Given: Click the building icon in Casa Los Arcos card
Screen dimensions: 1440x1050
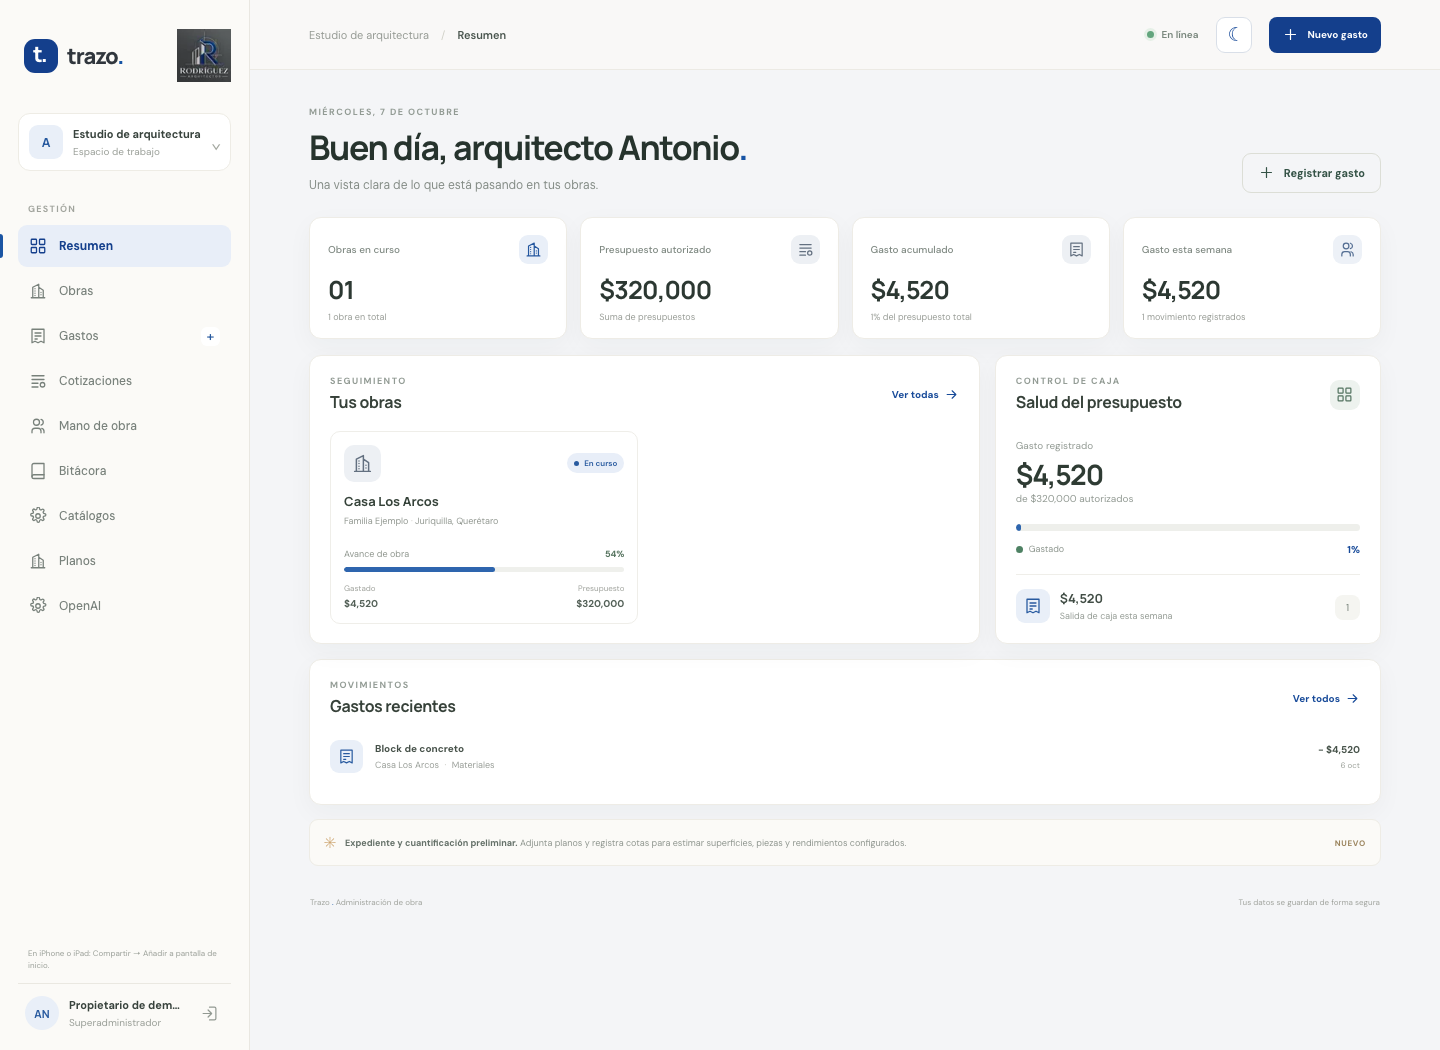Looking at the screenshot, I should coord(362,464).
